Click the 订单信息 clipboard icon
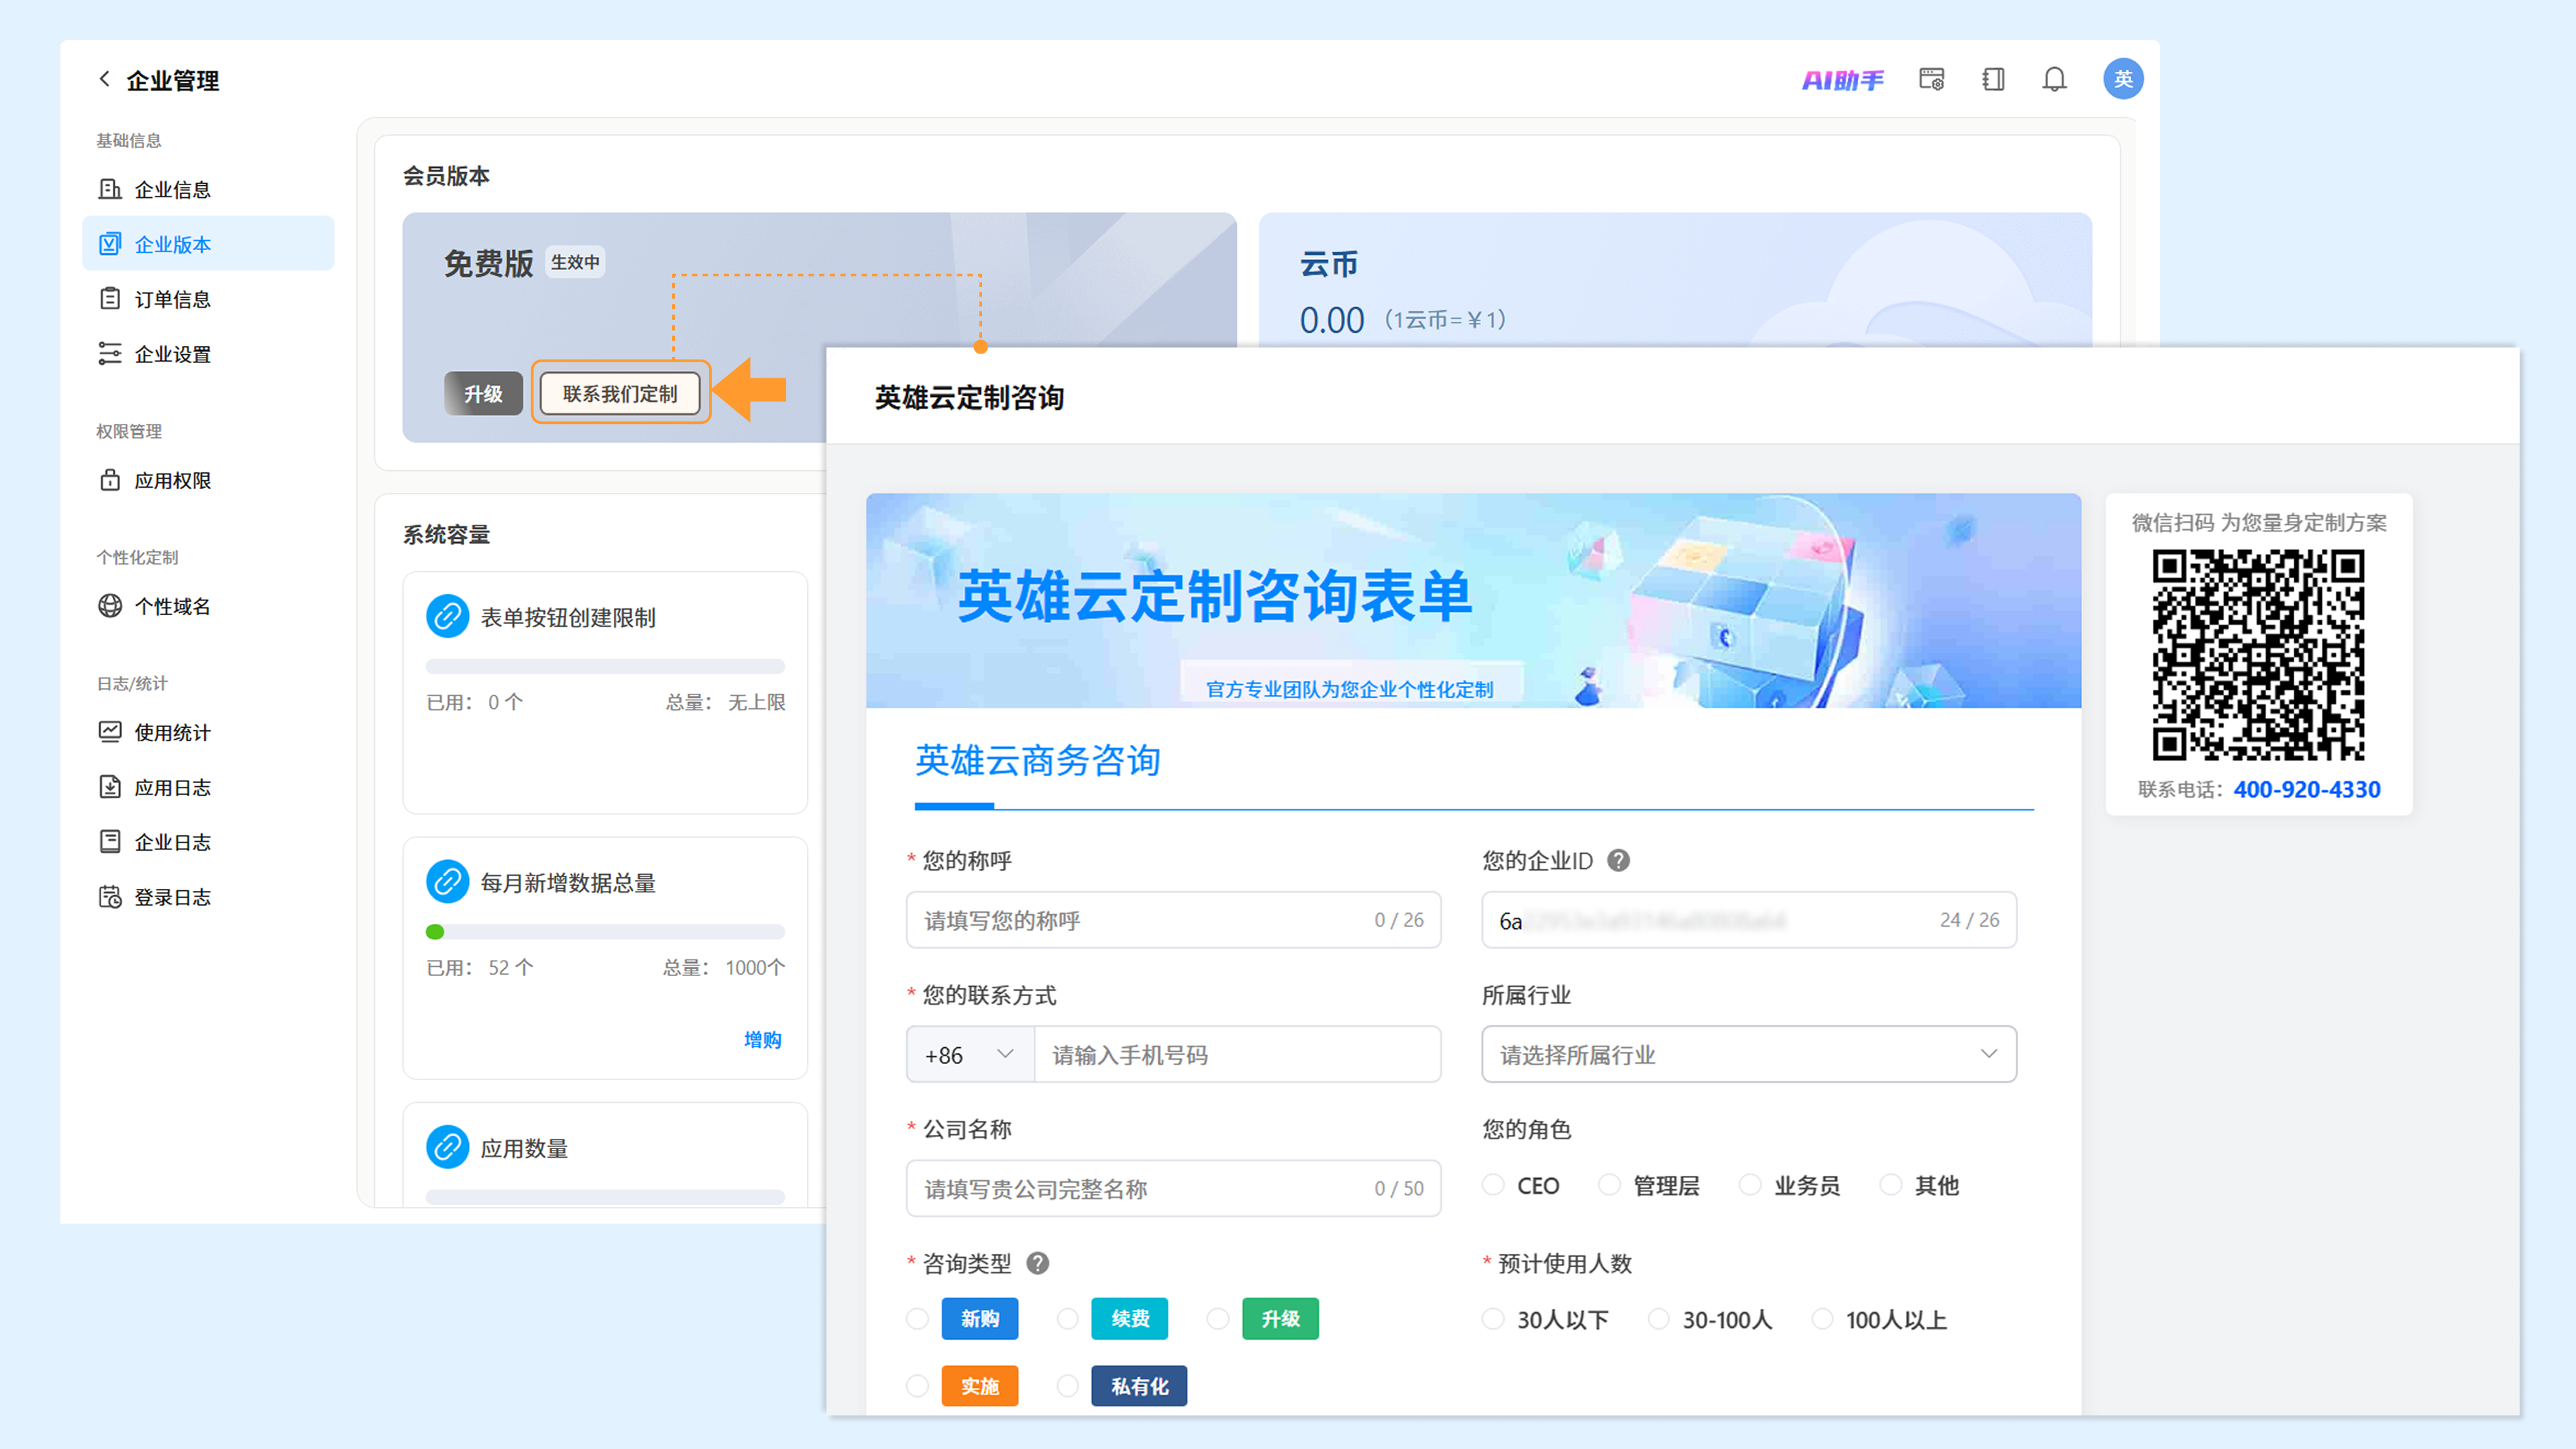 [x=110, y=299]
